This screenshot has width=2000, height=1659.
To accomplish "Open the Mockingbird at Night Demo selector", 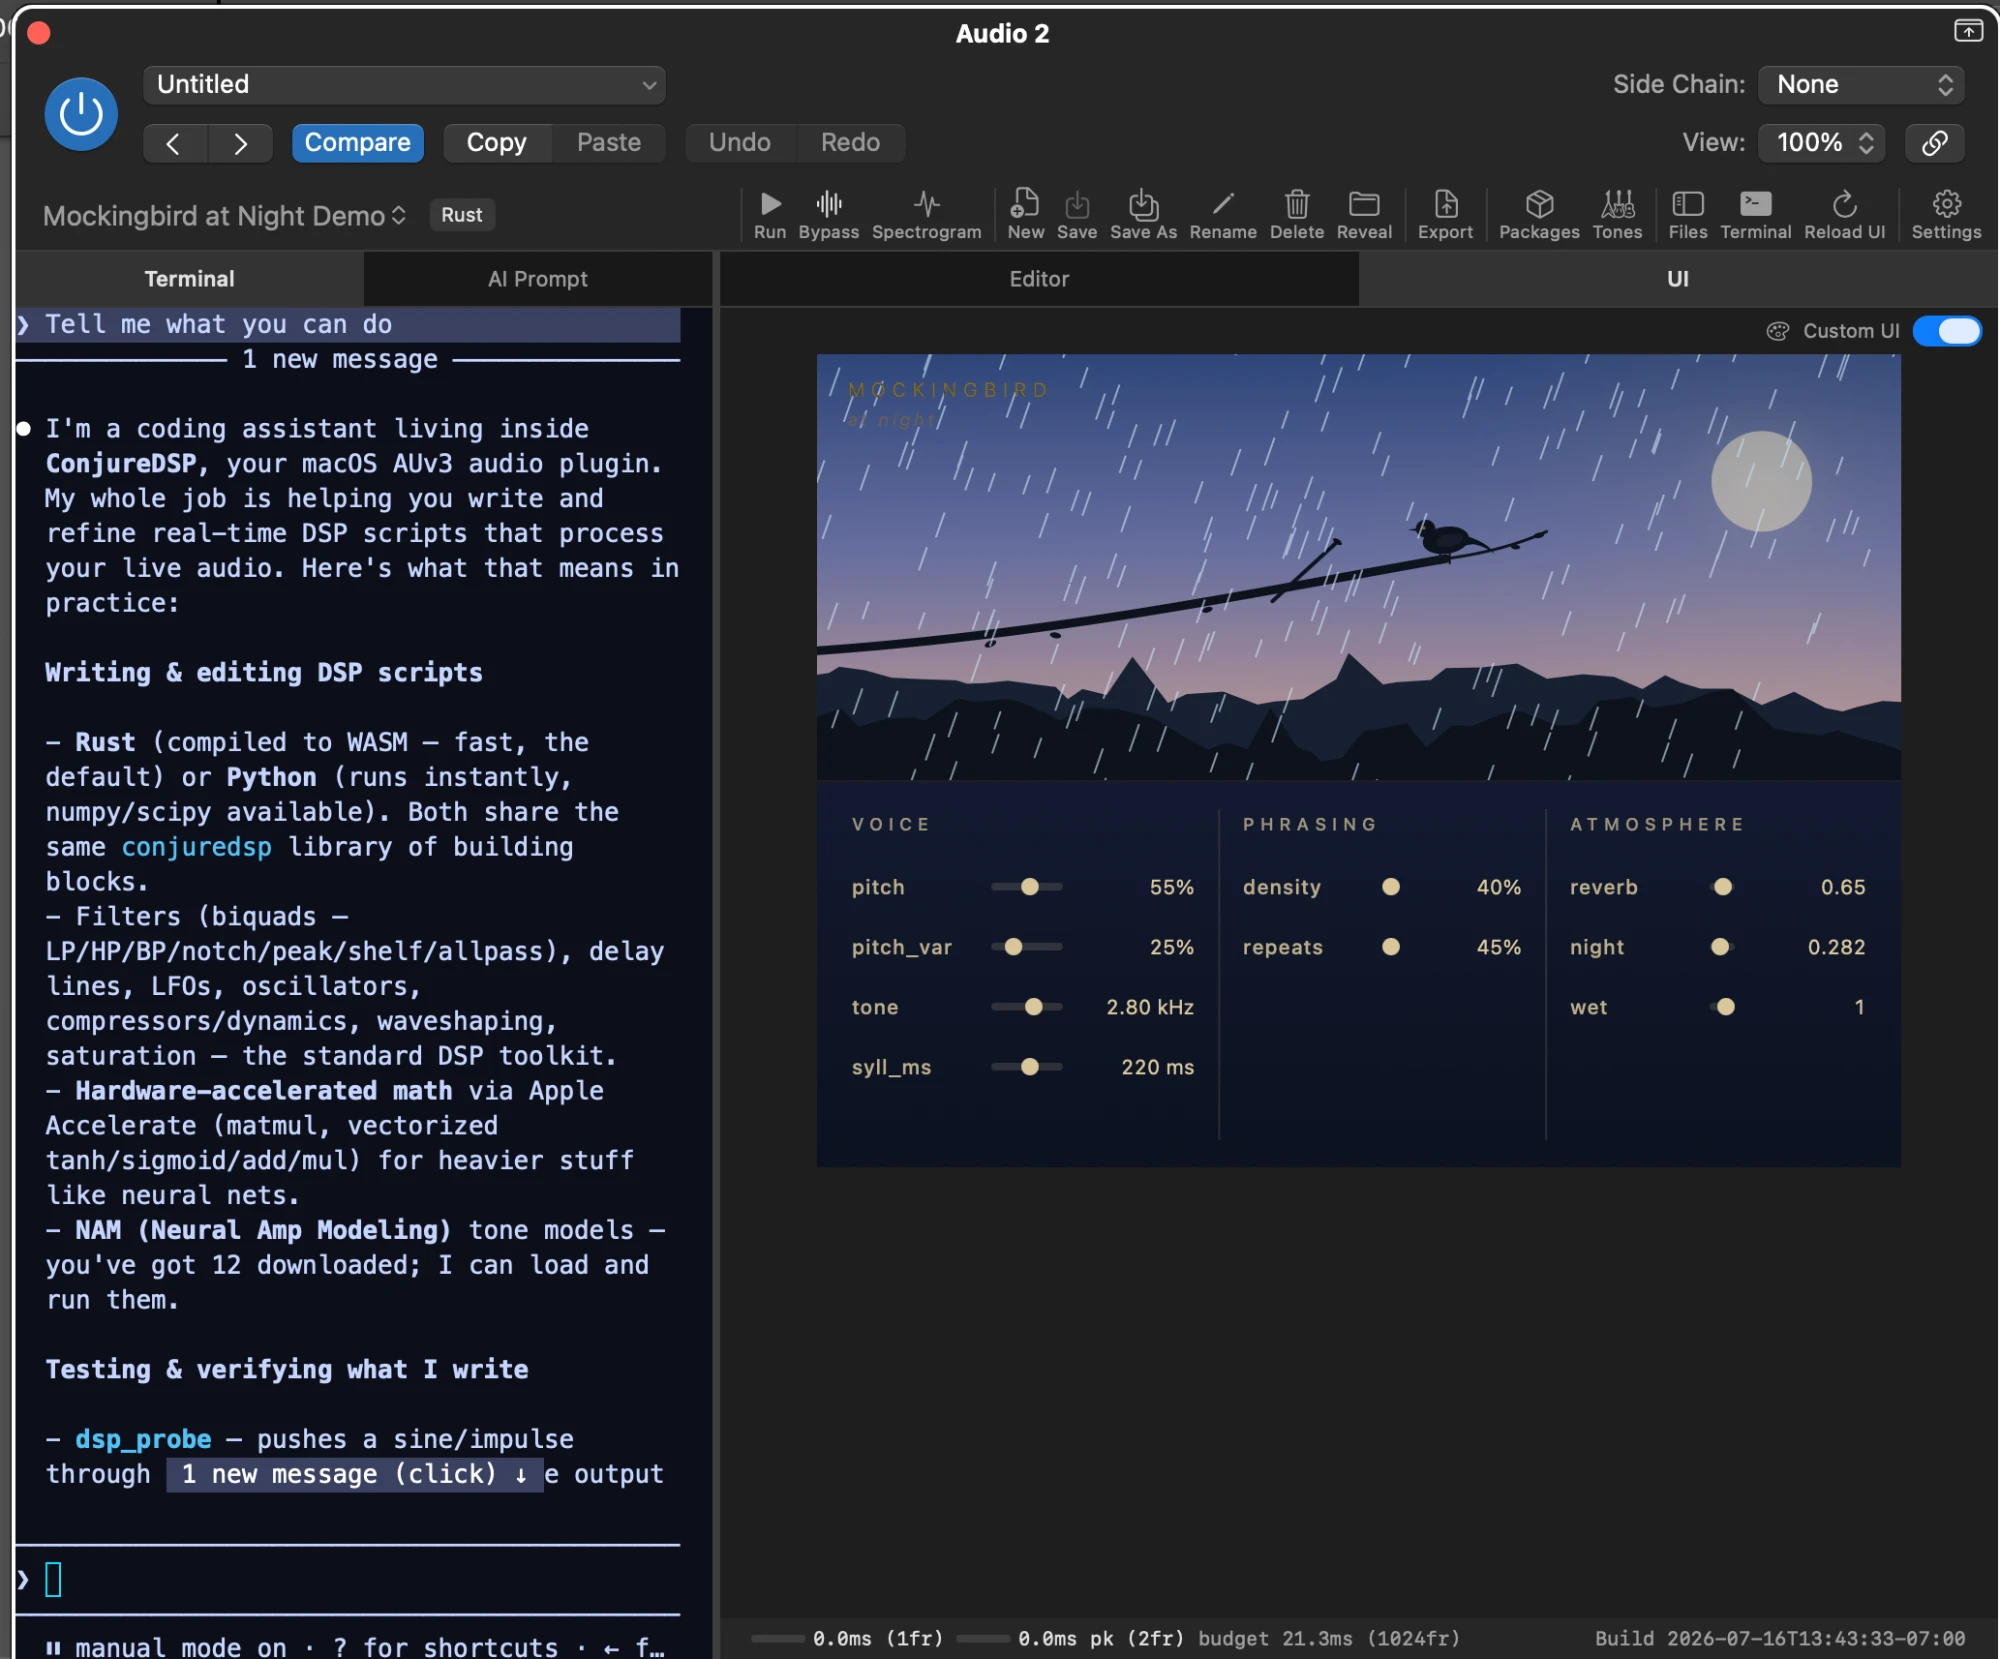I will click(224, 216).
